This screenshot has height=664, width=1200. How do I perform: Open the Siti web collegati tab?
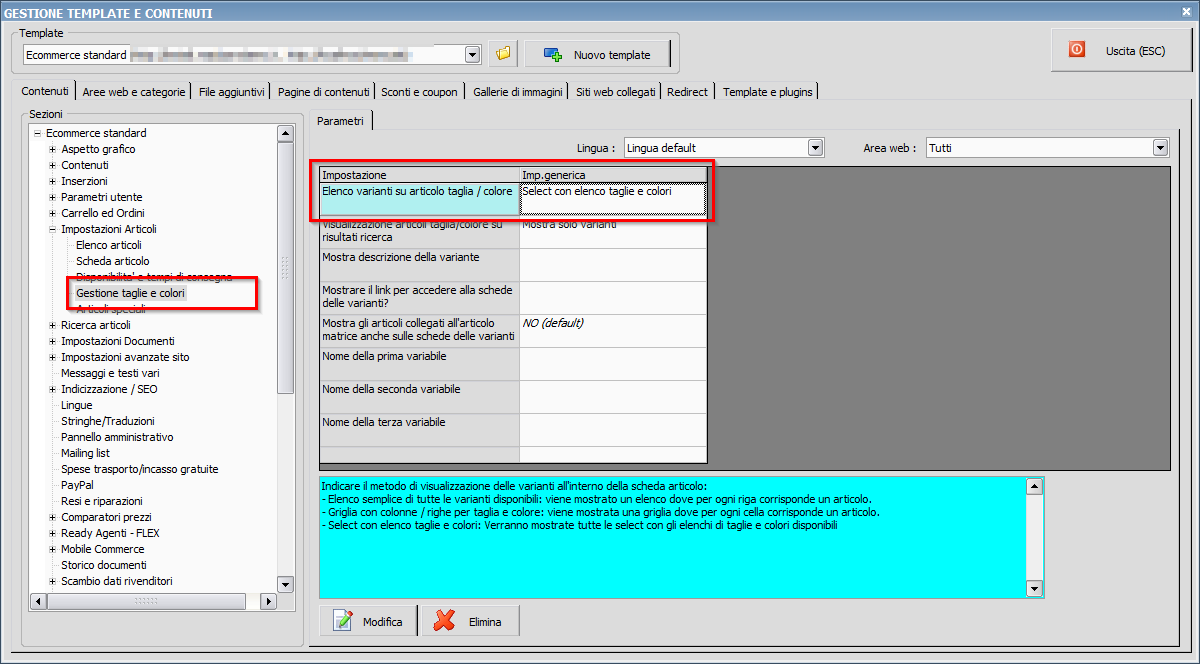click(616, 91)
